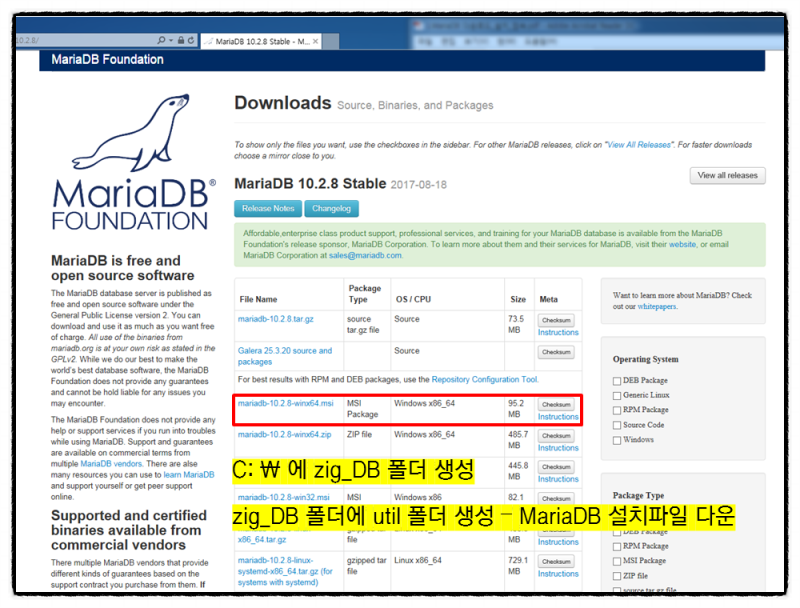Open a new blank tab button

coord(331,42)
